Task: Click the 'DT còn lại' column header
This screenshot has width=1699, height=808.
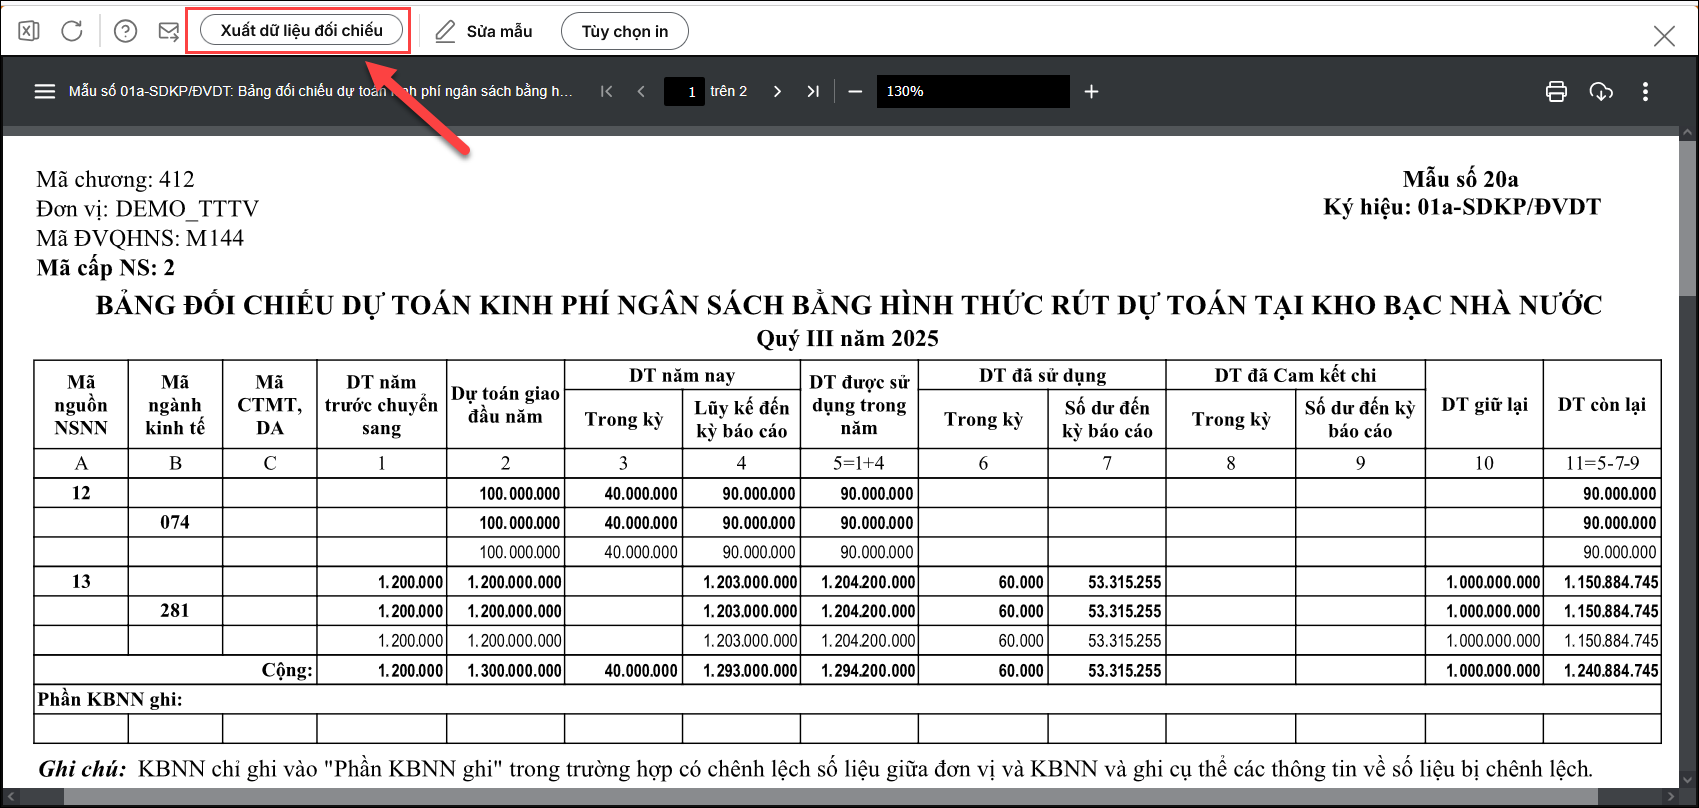Action: [1602, 405]
